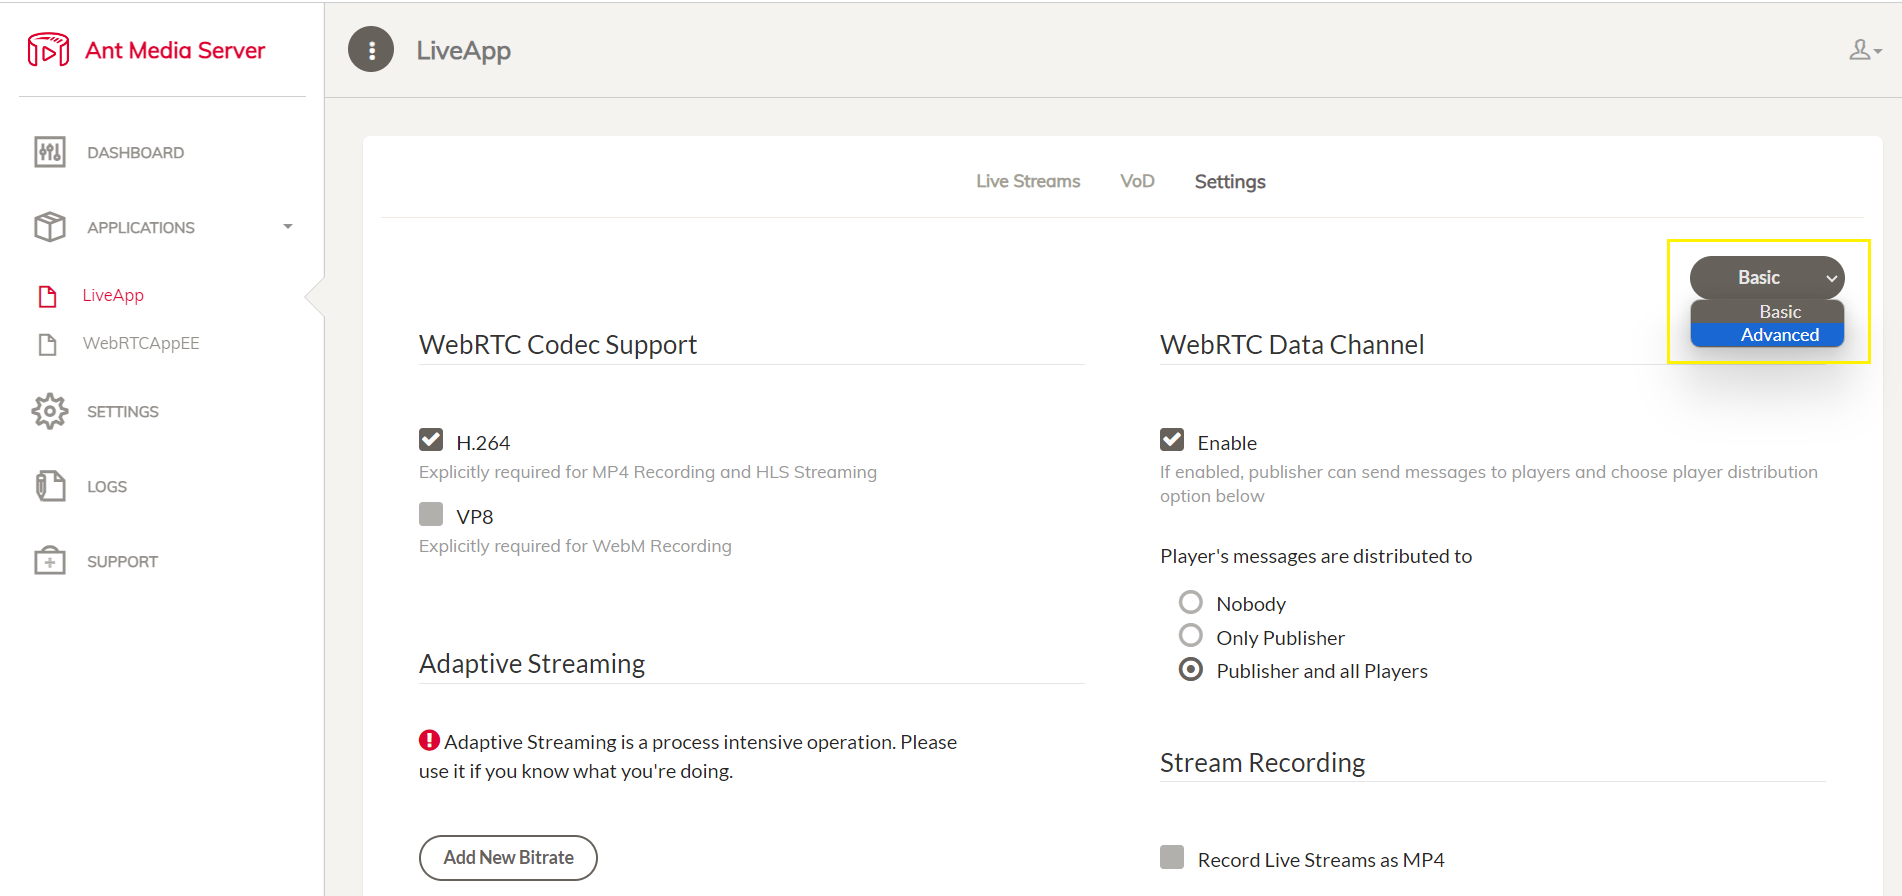Open Logs in sidebar
The width and height of the screenshot is (1902, 896).
tap(107, 487)
